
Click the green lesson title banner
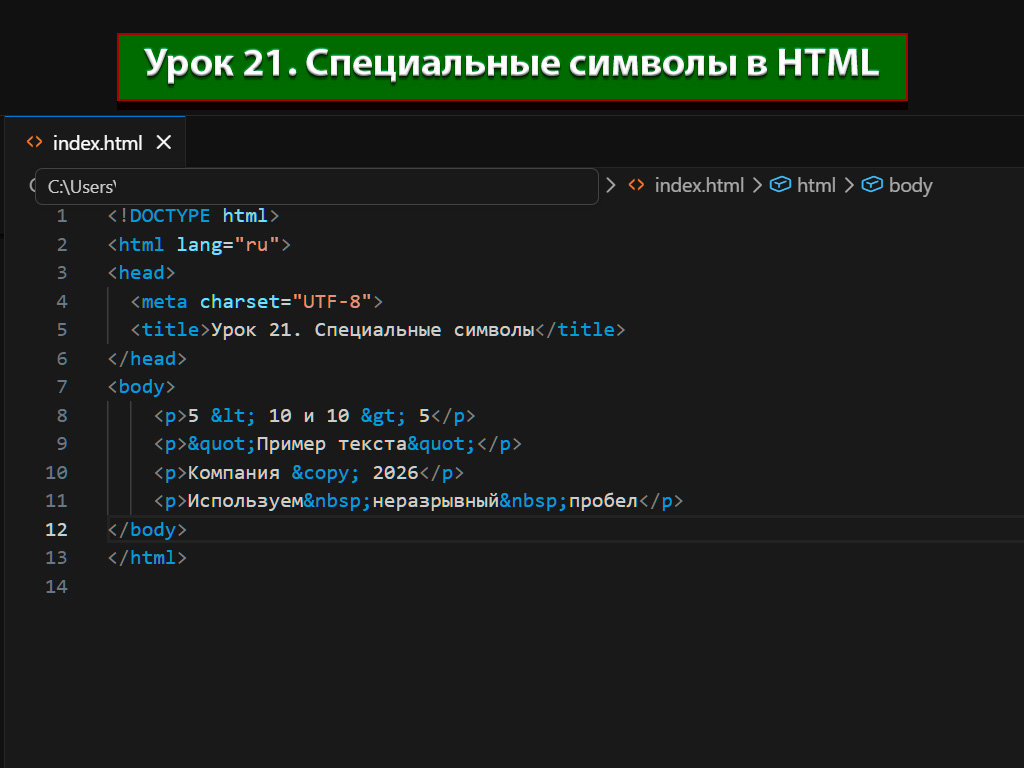[512, 67]
